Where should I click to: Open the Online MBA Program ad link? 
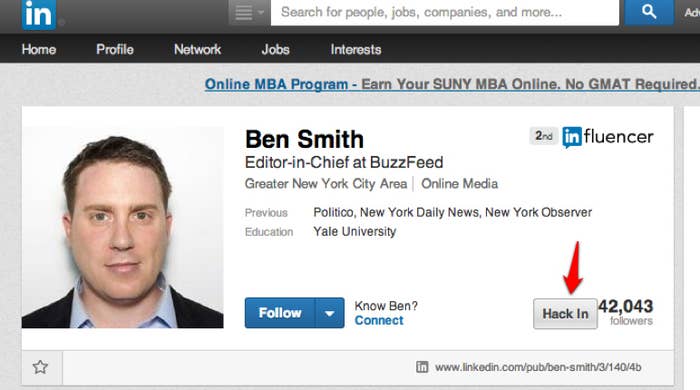(452, 84)
